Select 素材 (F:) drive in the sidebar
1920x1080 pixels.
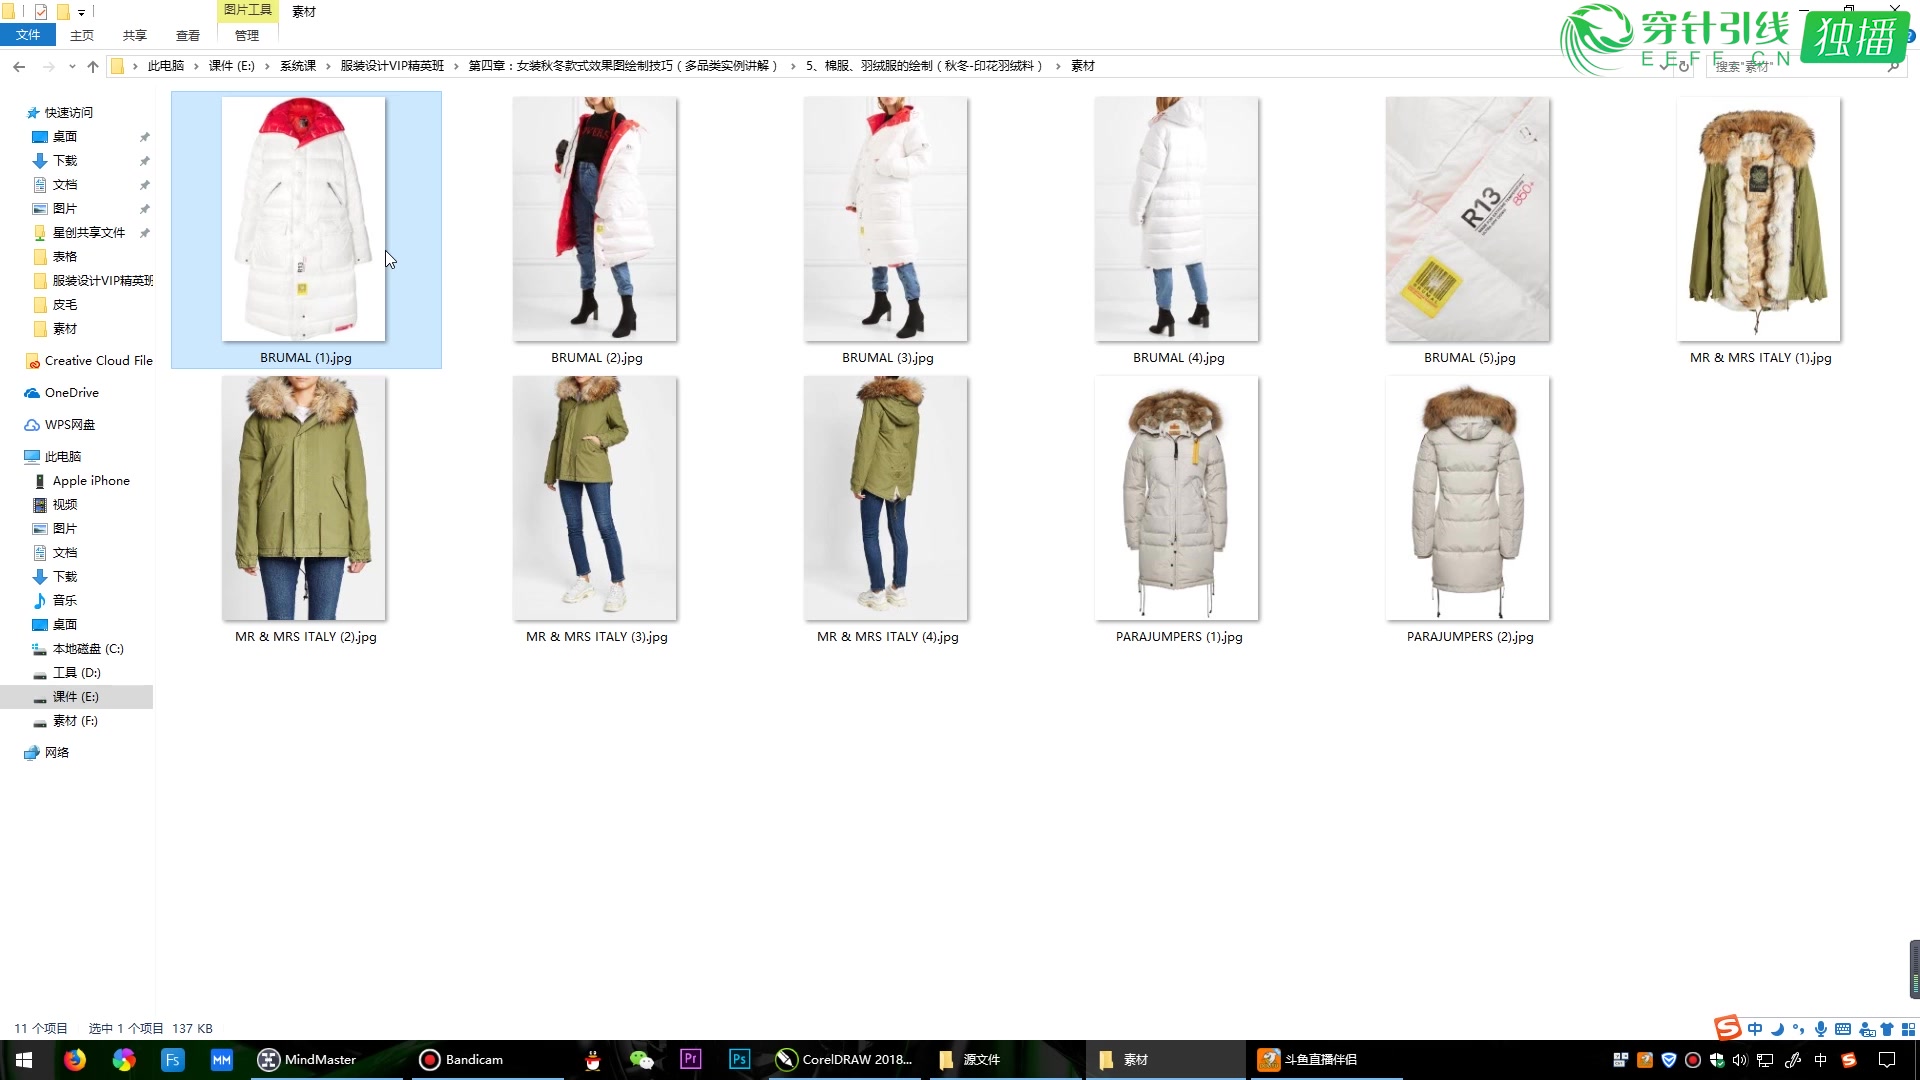(x=75, y=721)
